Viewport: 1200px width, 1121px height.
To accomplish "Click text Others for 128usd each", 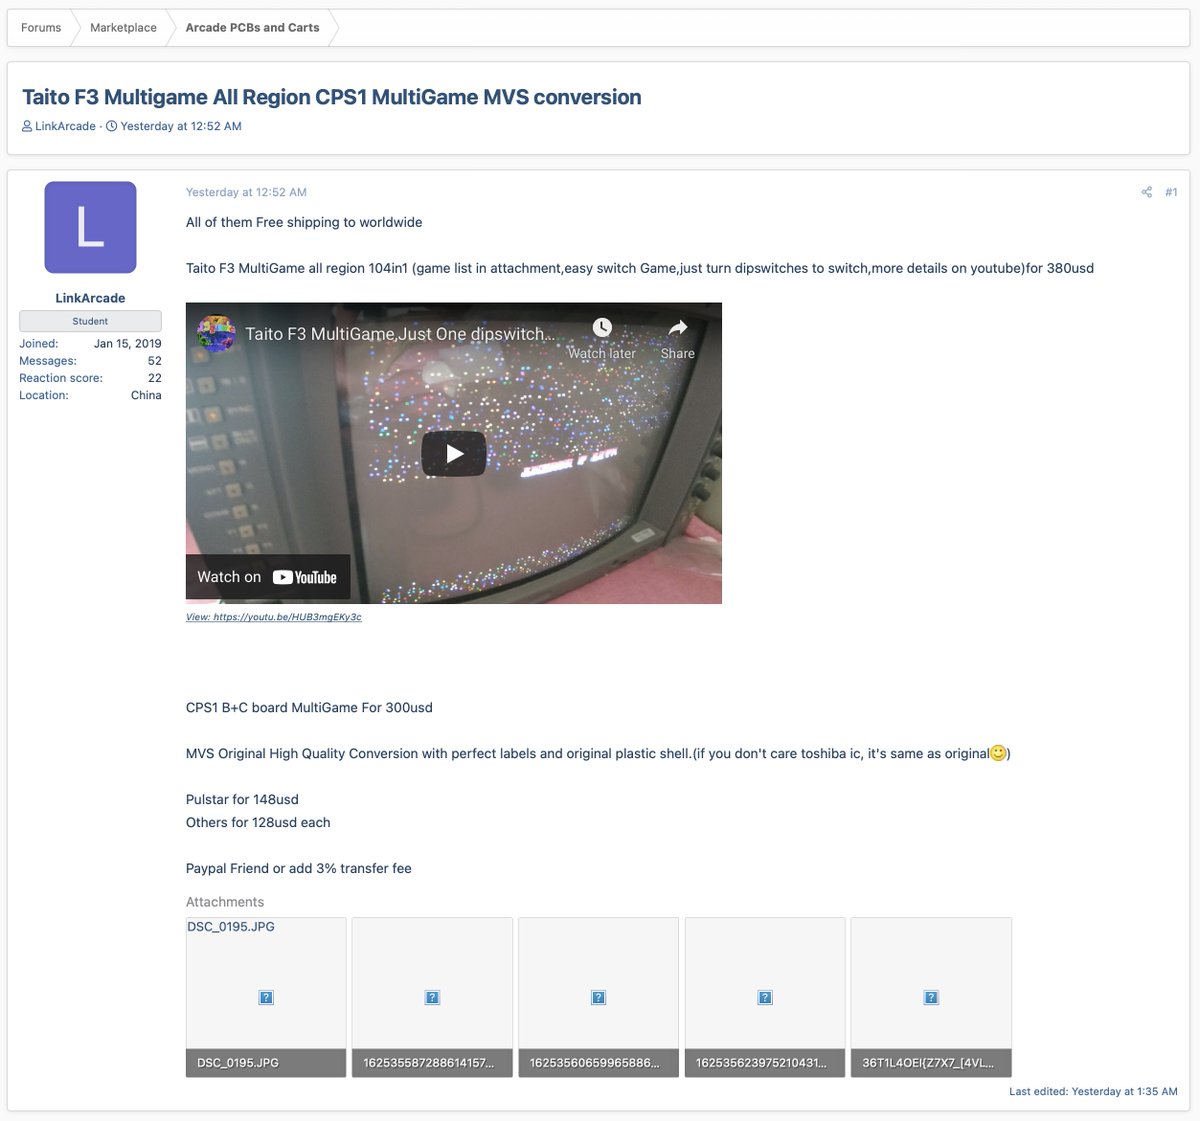I will 258,822.
